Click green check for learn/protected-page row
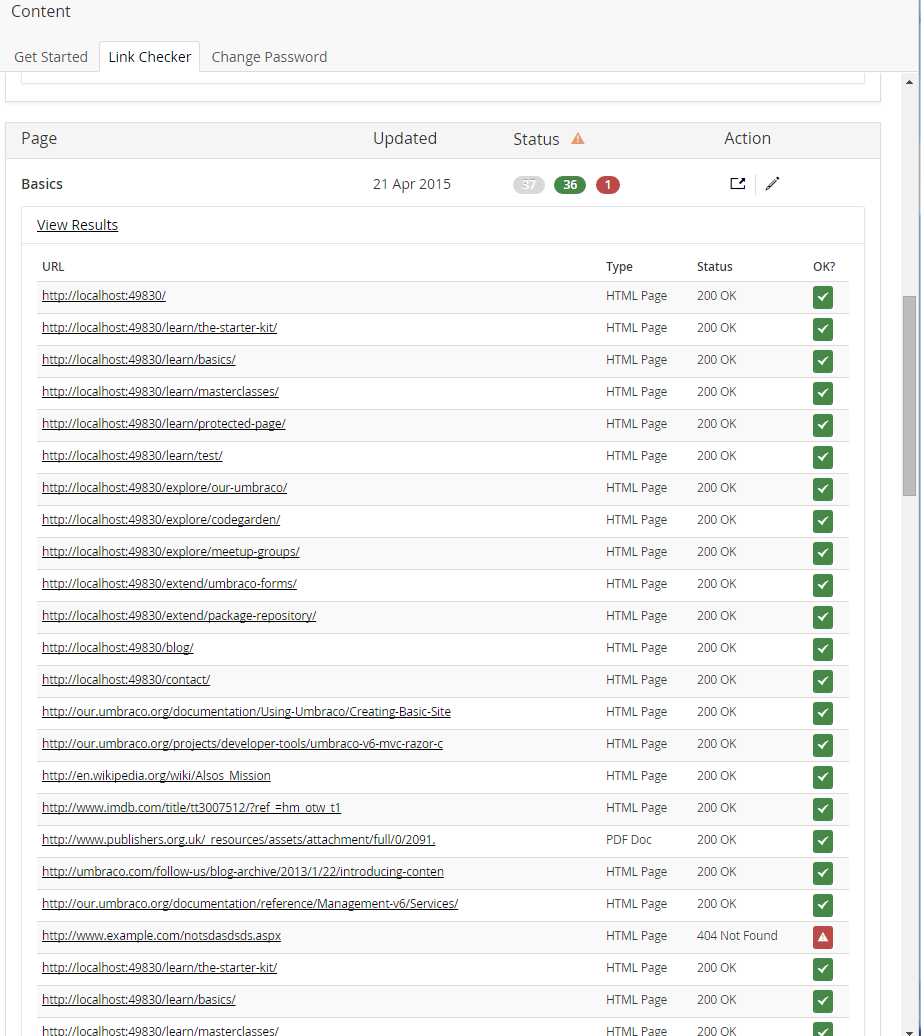 click(x=823, y=426)
